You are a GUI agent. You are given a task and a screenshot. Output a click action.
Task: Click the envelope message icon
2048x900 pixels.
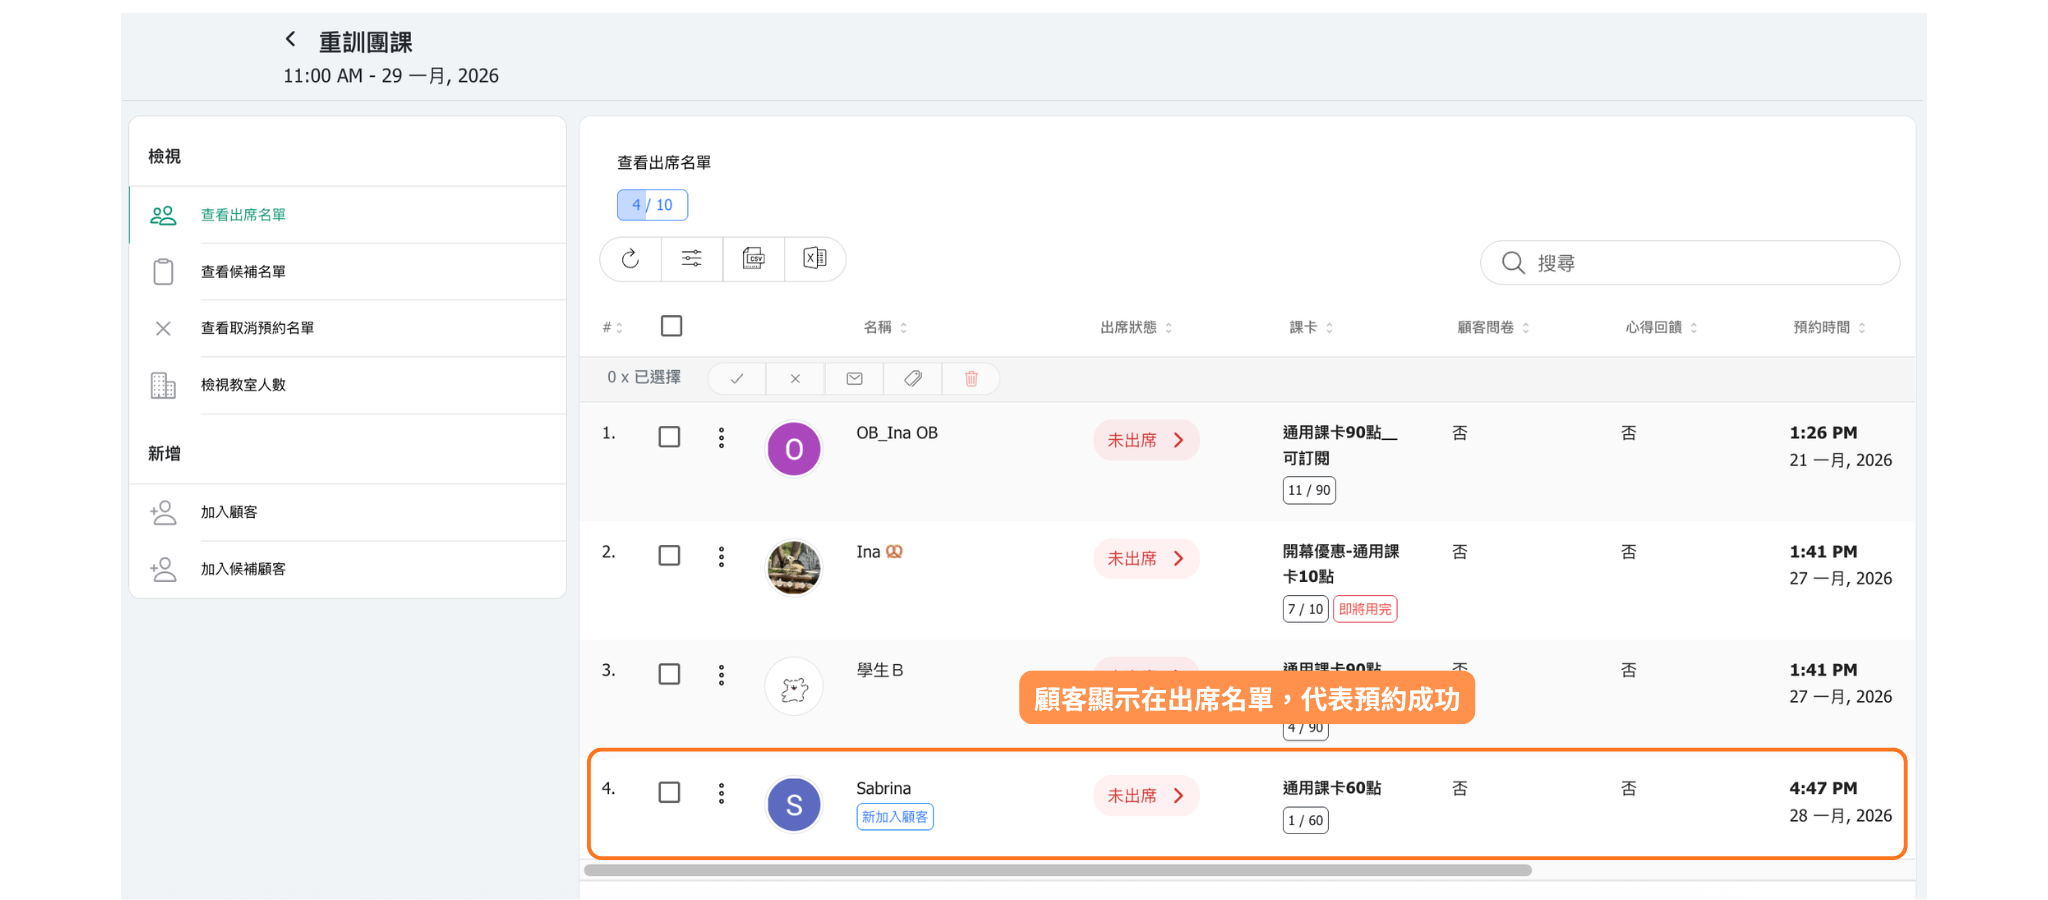(854, 379)
